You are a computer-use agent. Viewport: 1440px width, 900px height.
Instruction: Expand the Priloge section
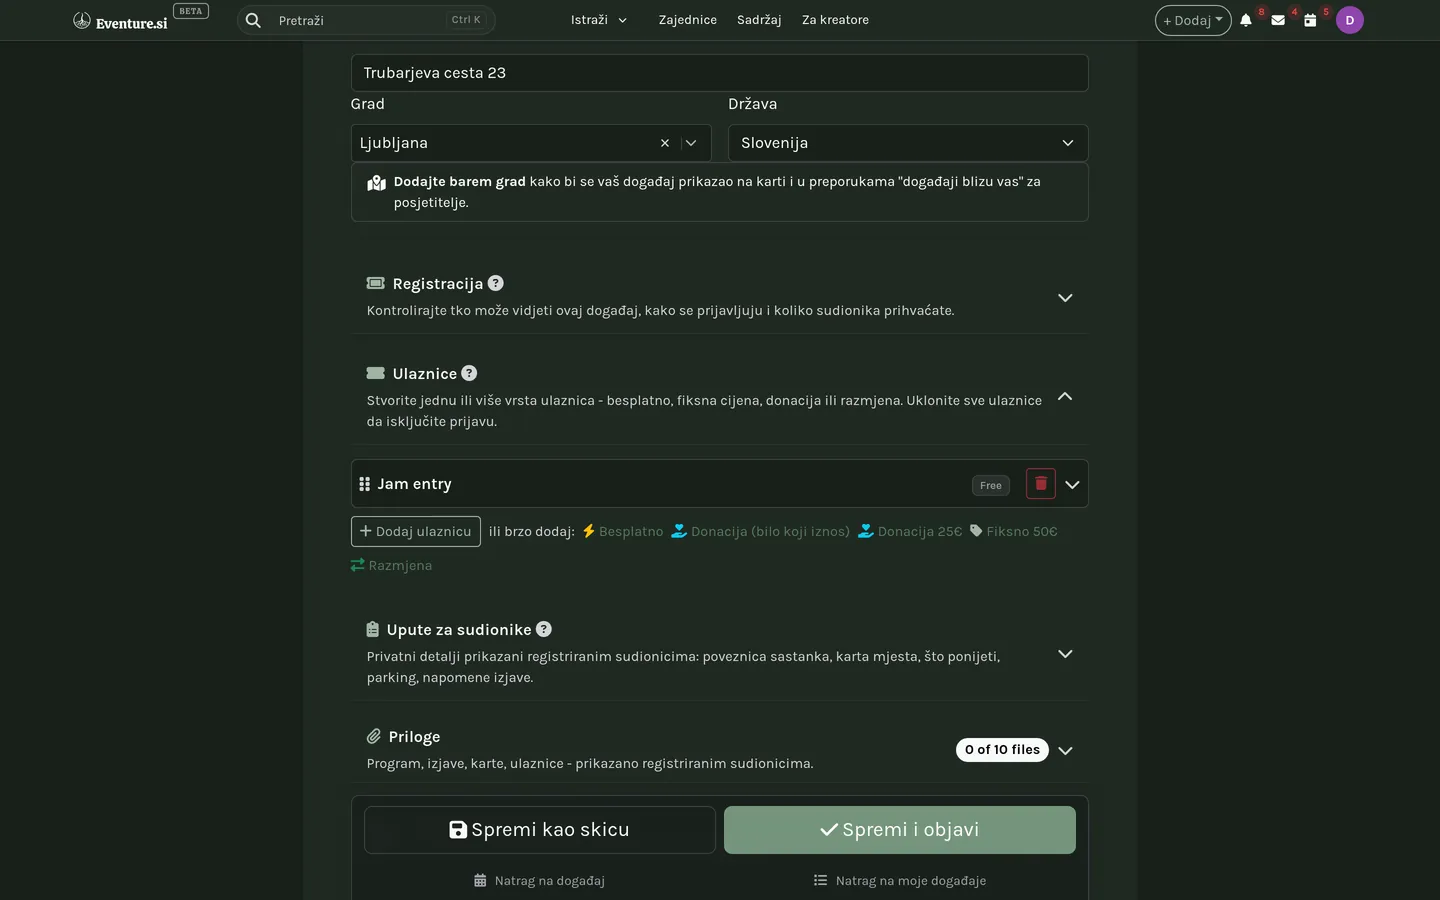[x=1065, y=751]
